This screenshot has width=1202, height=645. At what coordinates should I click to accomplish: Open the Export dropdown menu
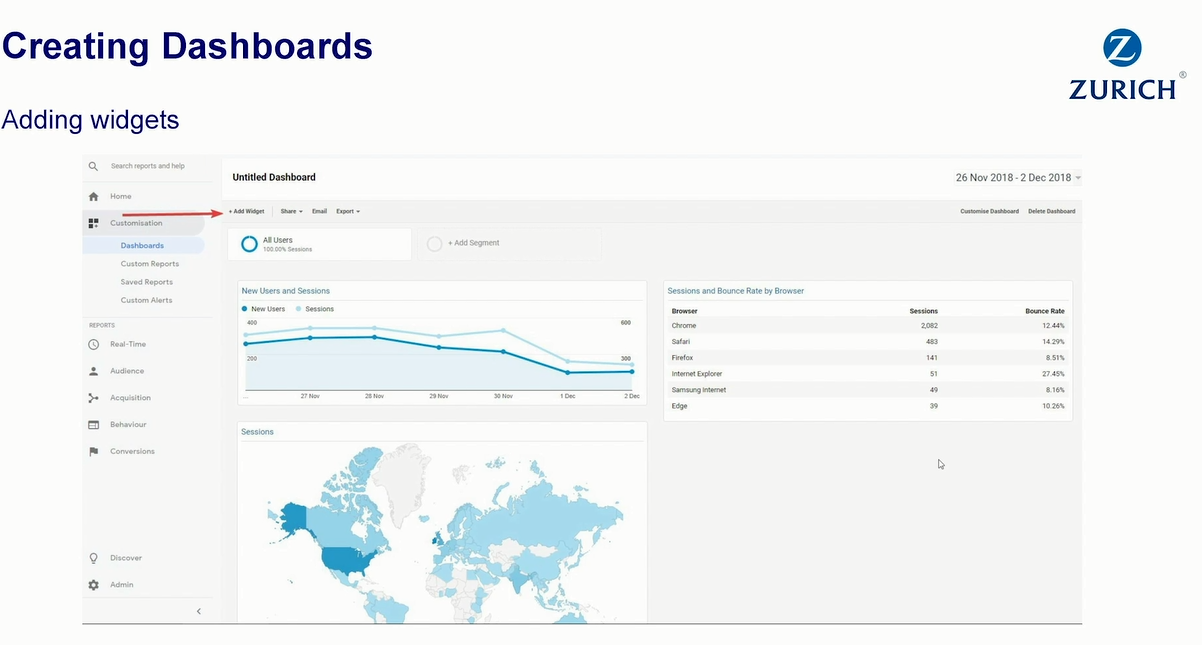tap(348, 212)
